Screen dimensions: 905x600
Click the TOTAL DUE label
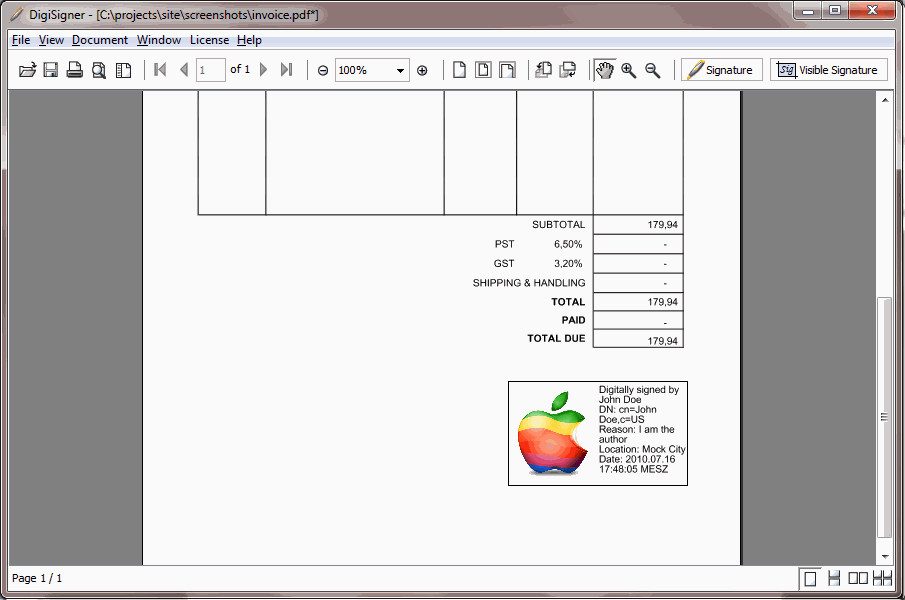click(x=556, y=339)
